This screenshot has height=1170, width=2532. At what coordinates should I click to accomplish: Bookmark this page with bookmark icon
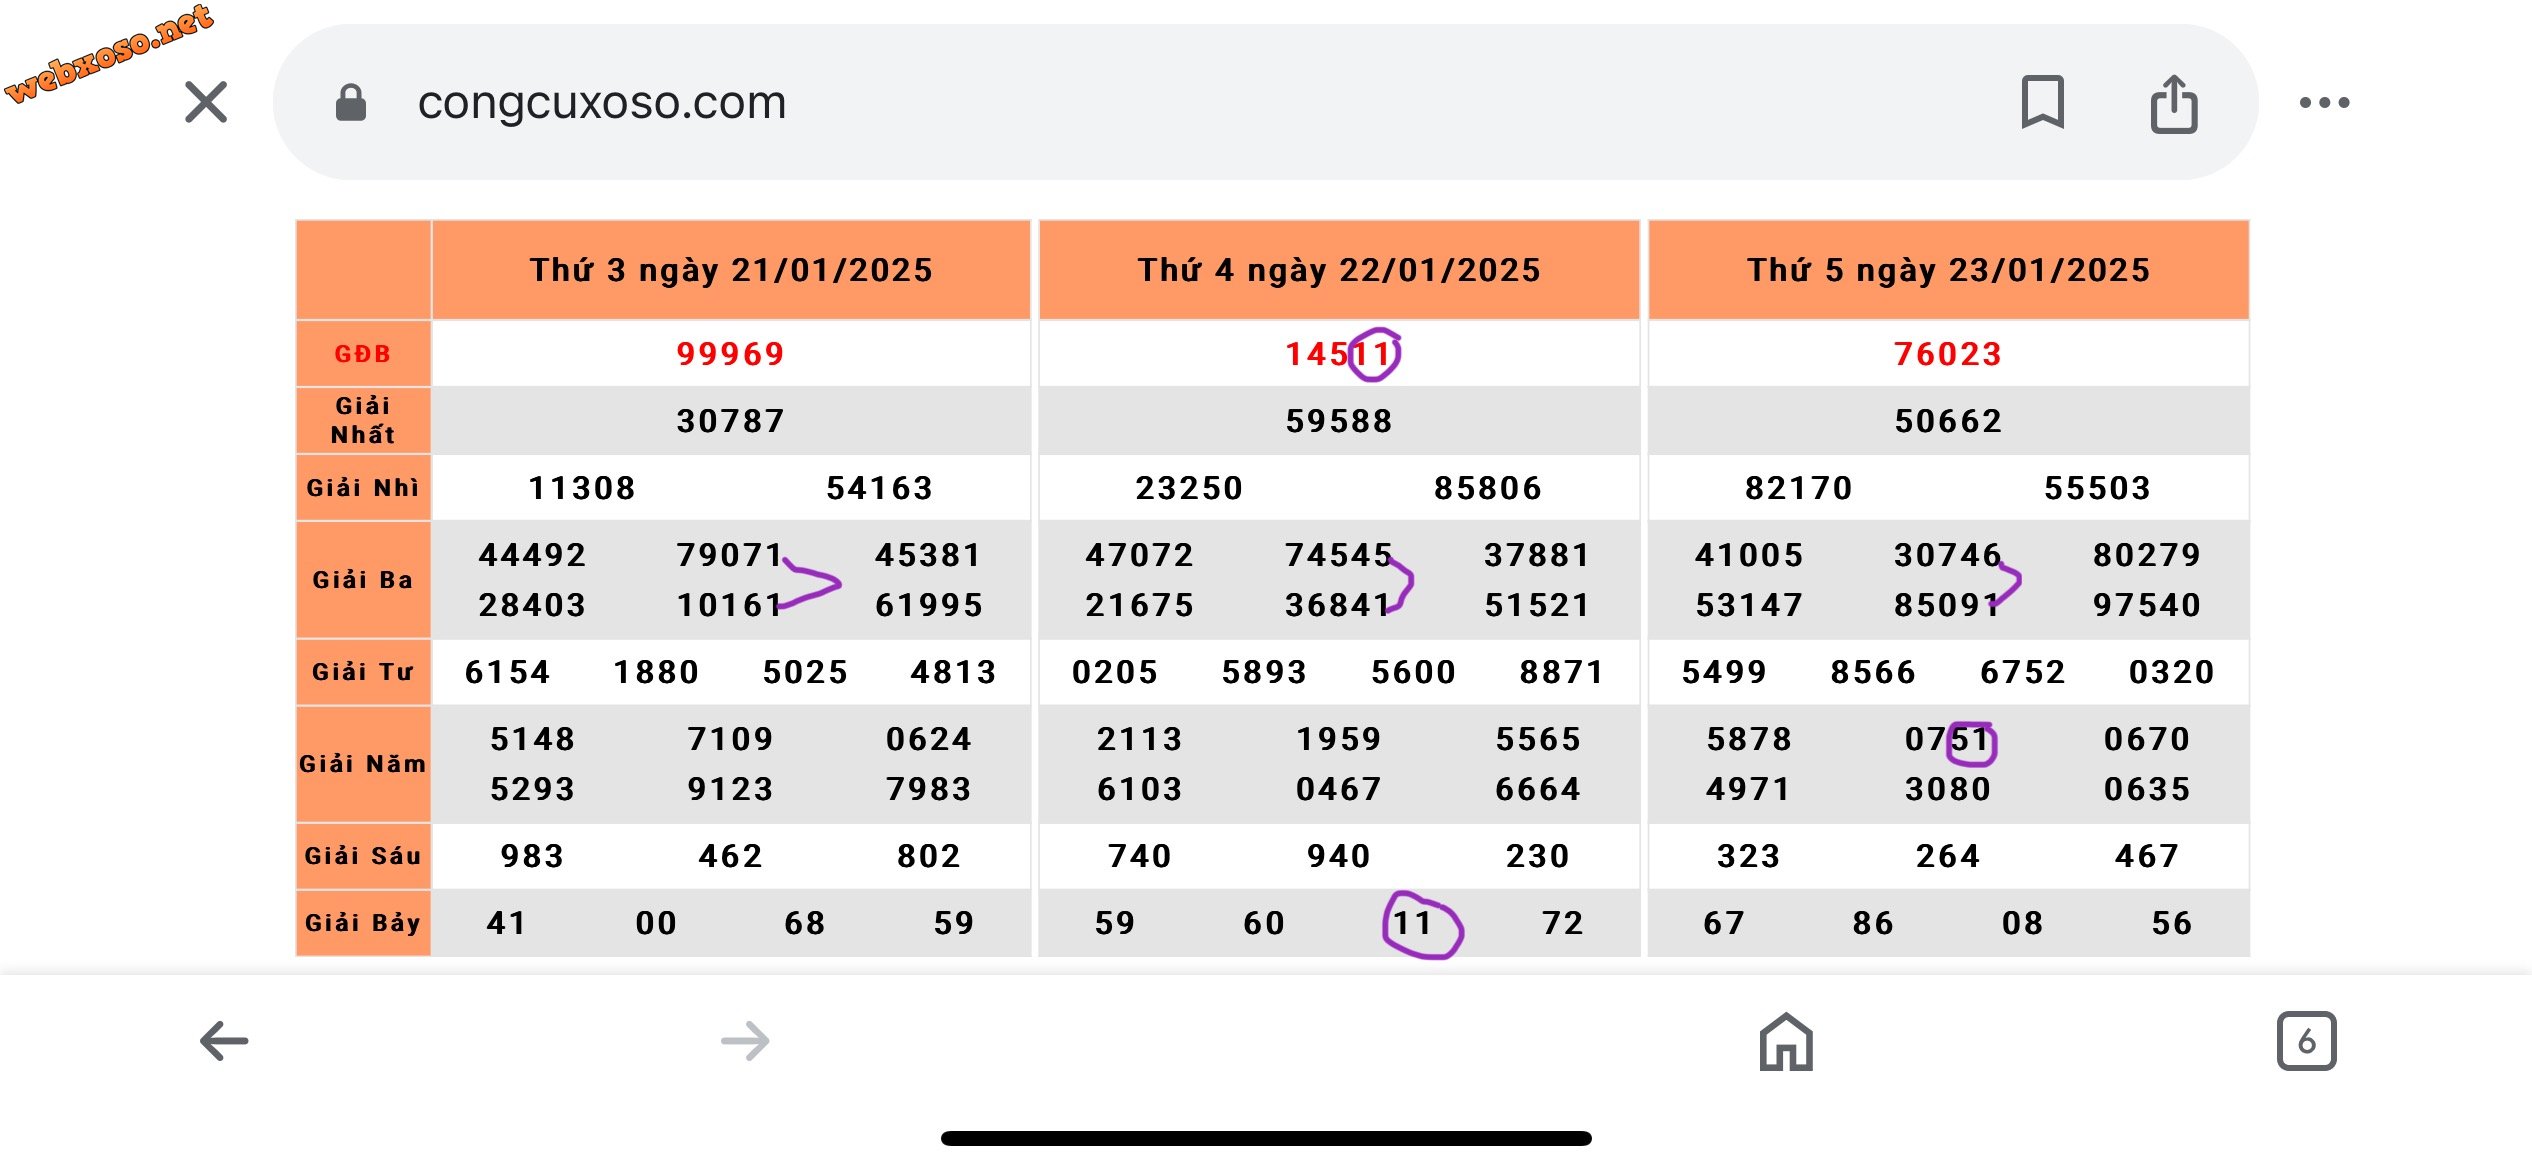2042,102
